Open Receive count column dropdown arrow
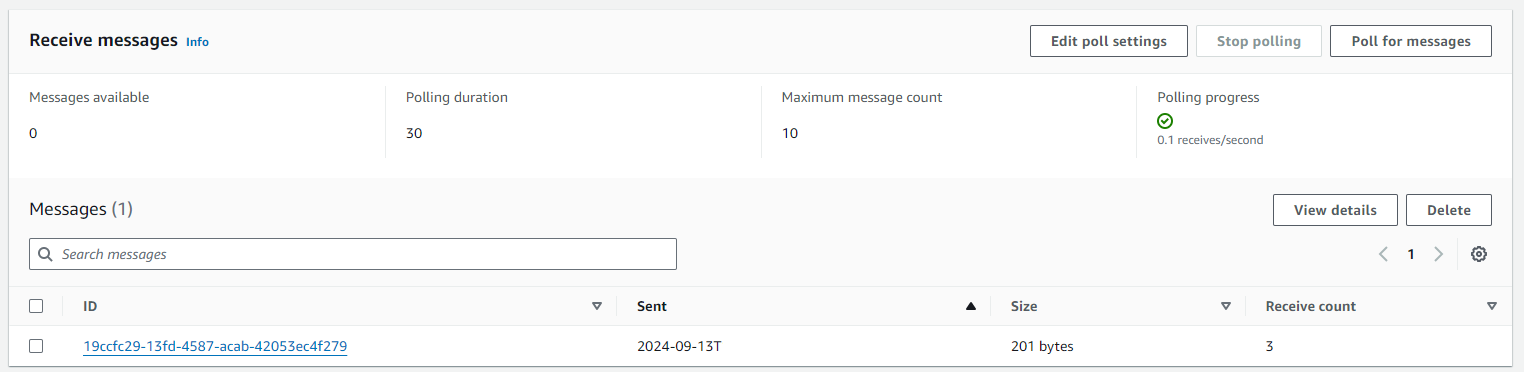 1491,307
